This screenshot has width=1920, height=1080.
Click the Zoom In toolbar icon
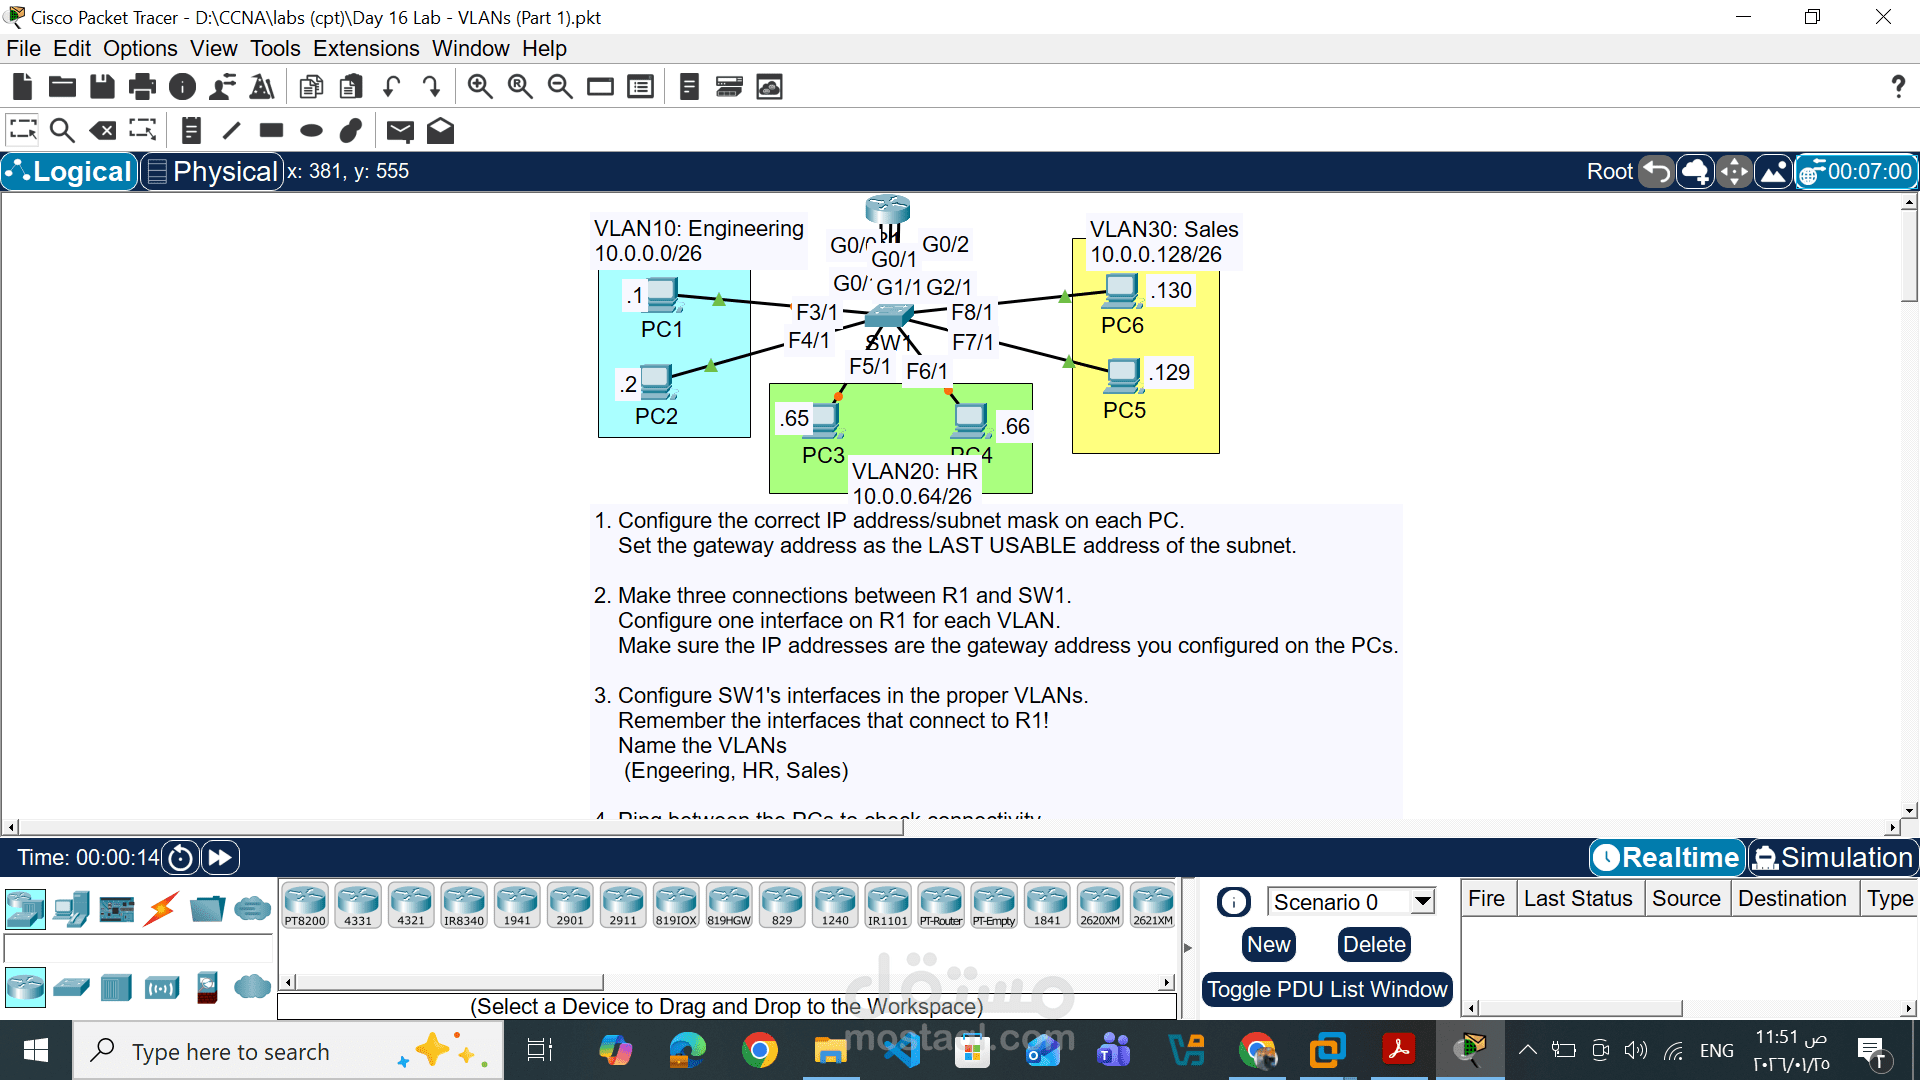[480, 86]
